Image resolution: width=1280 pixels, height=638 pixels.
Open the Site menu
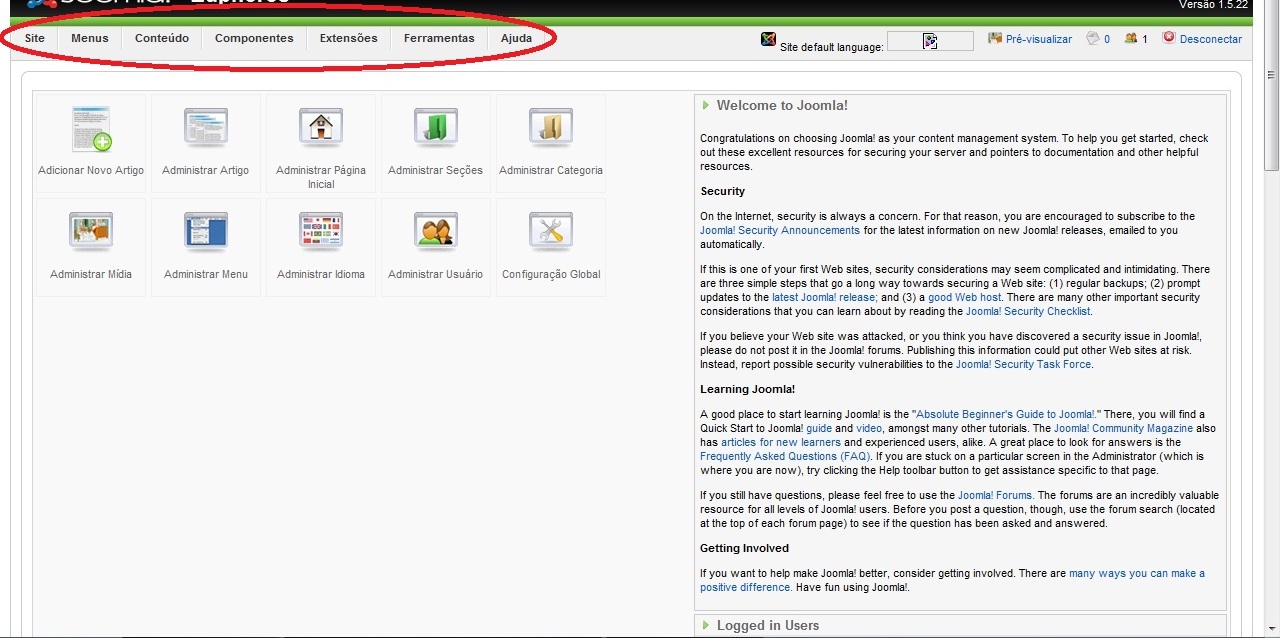[35, 38]
